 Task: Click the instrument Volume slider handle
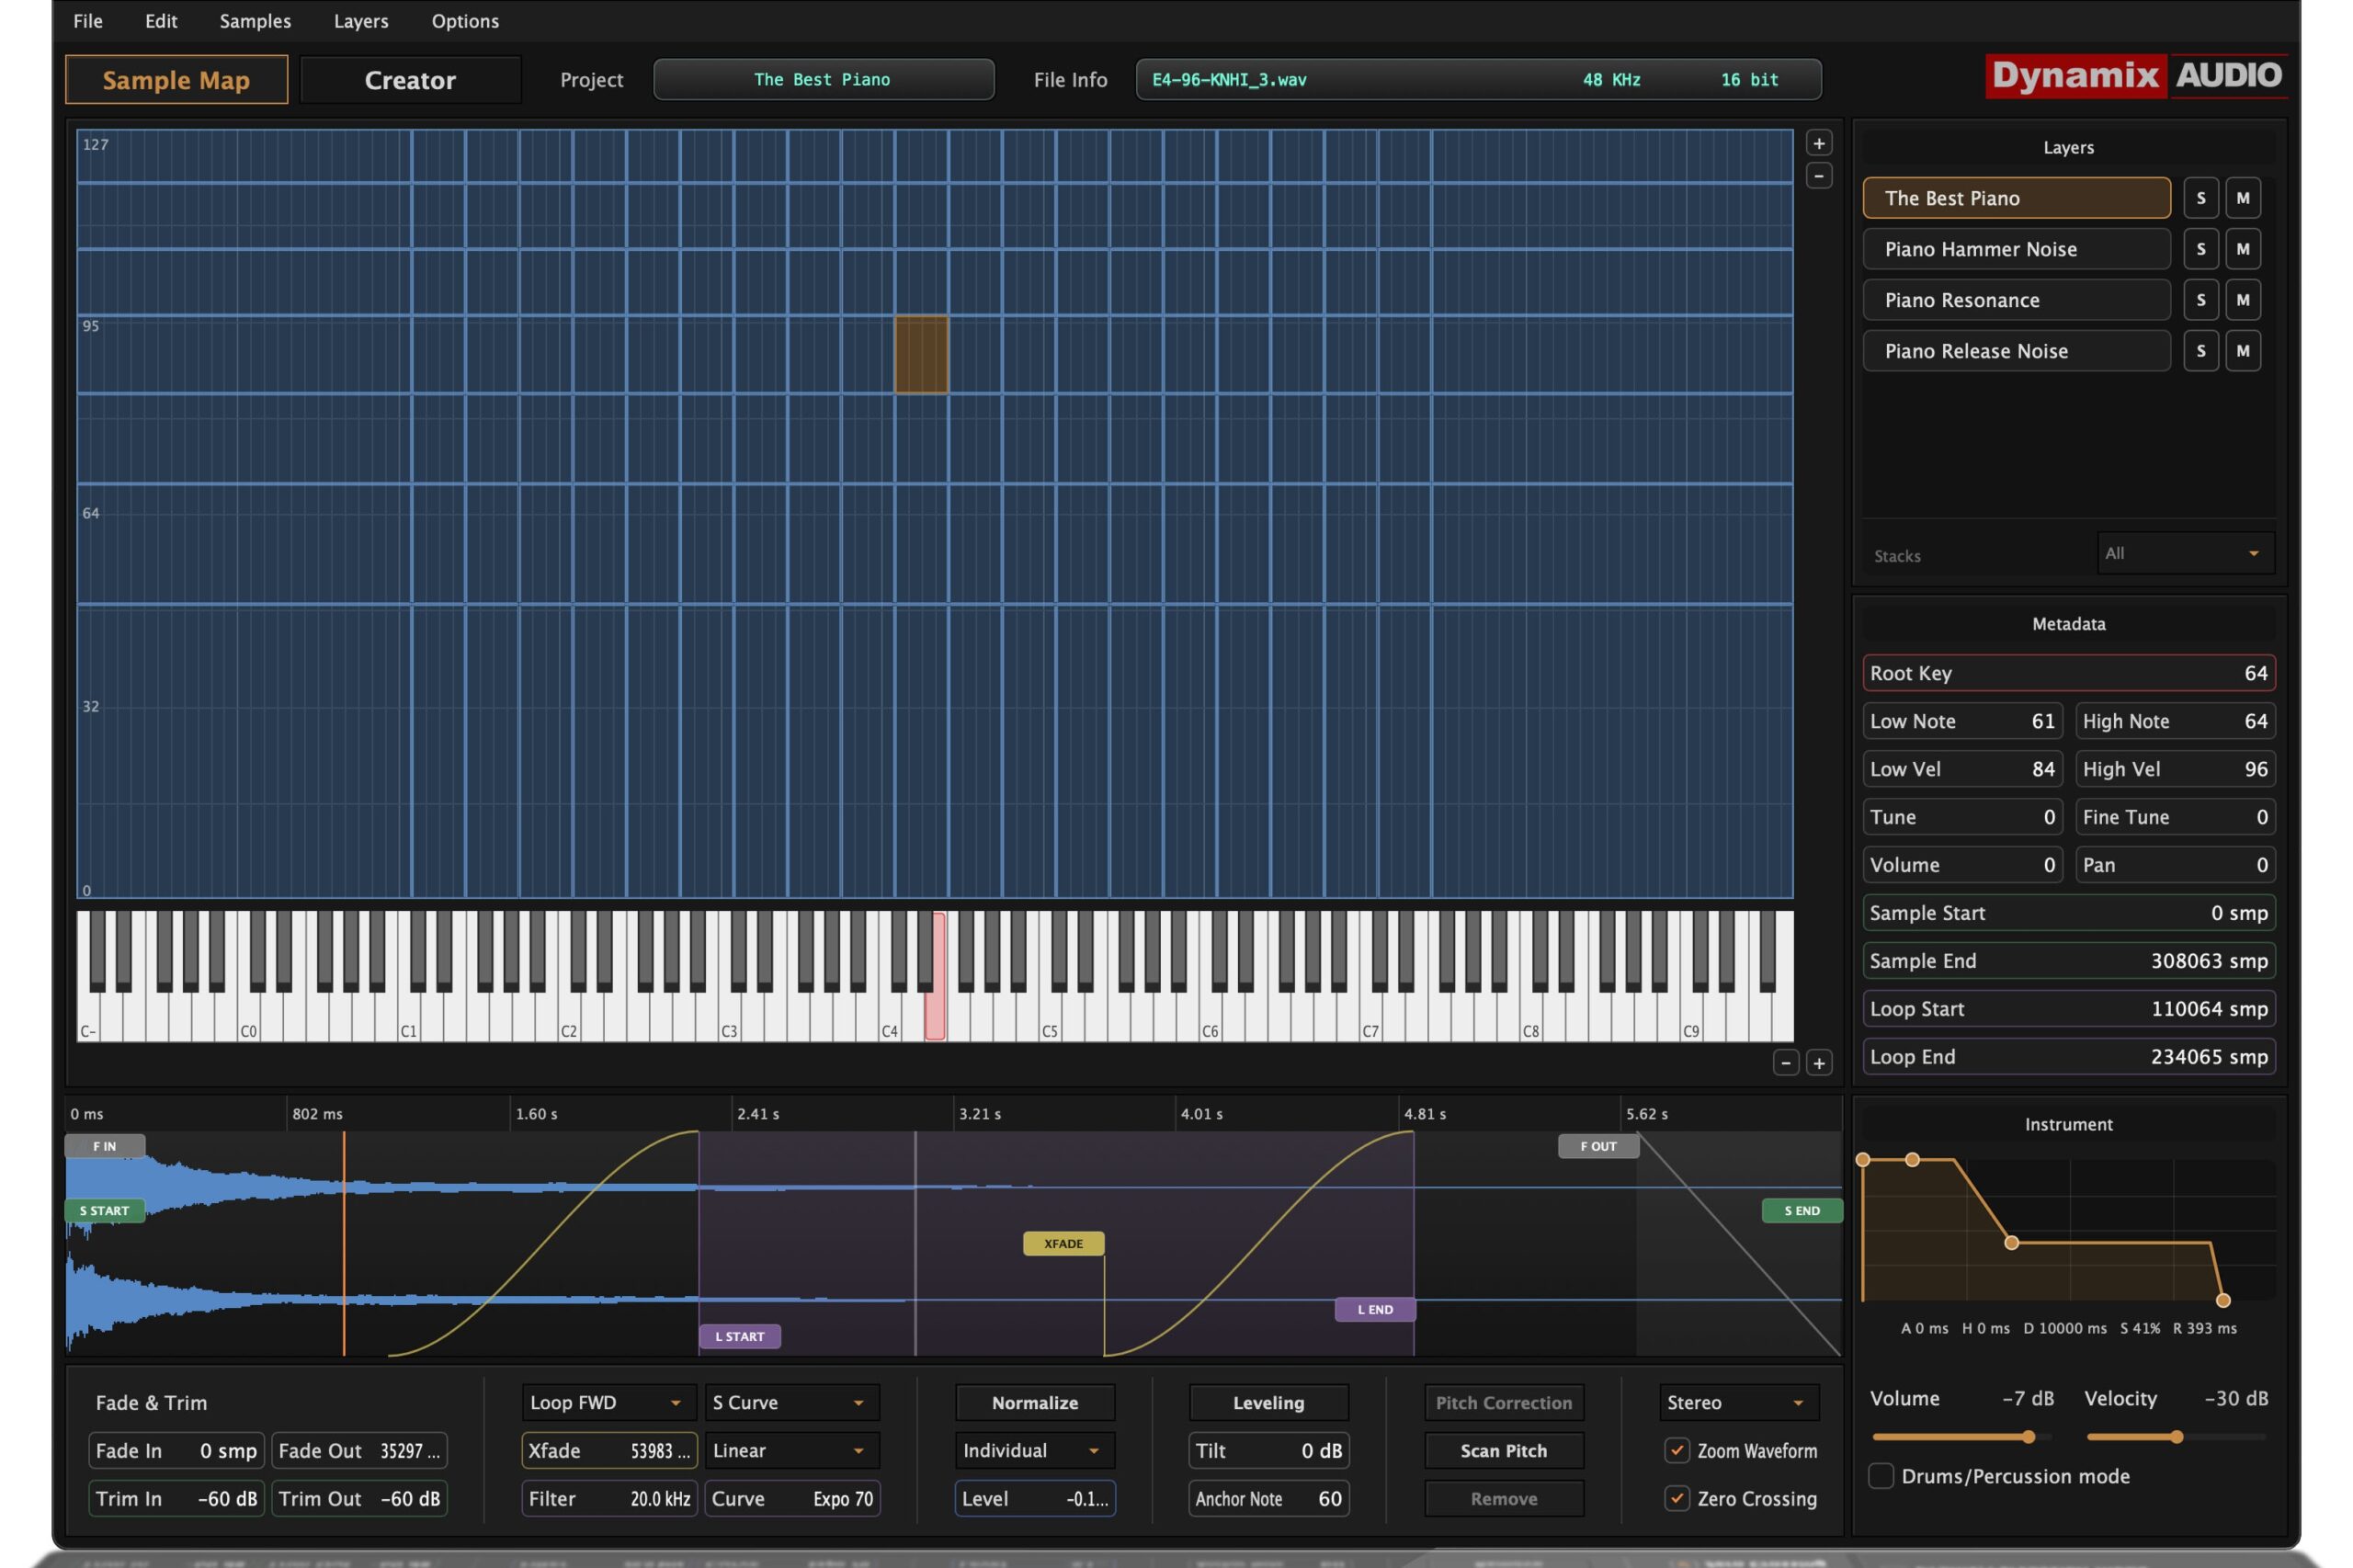2028,1437
